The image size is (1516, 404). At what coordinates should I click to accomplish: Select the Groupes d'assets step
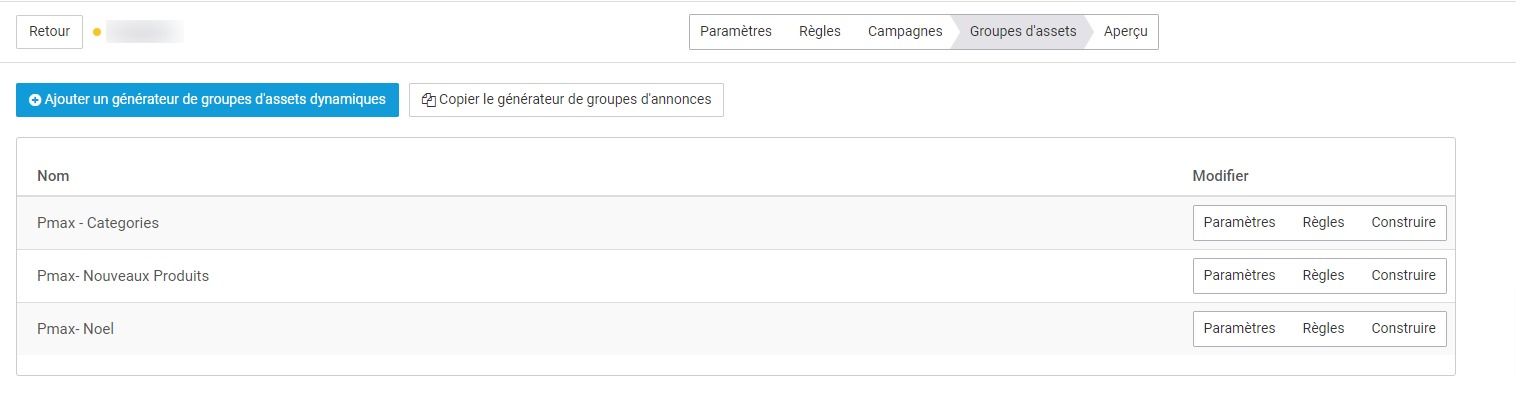click(1023, 31)
